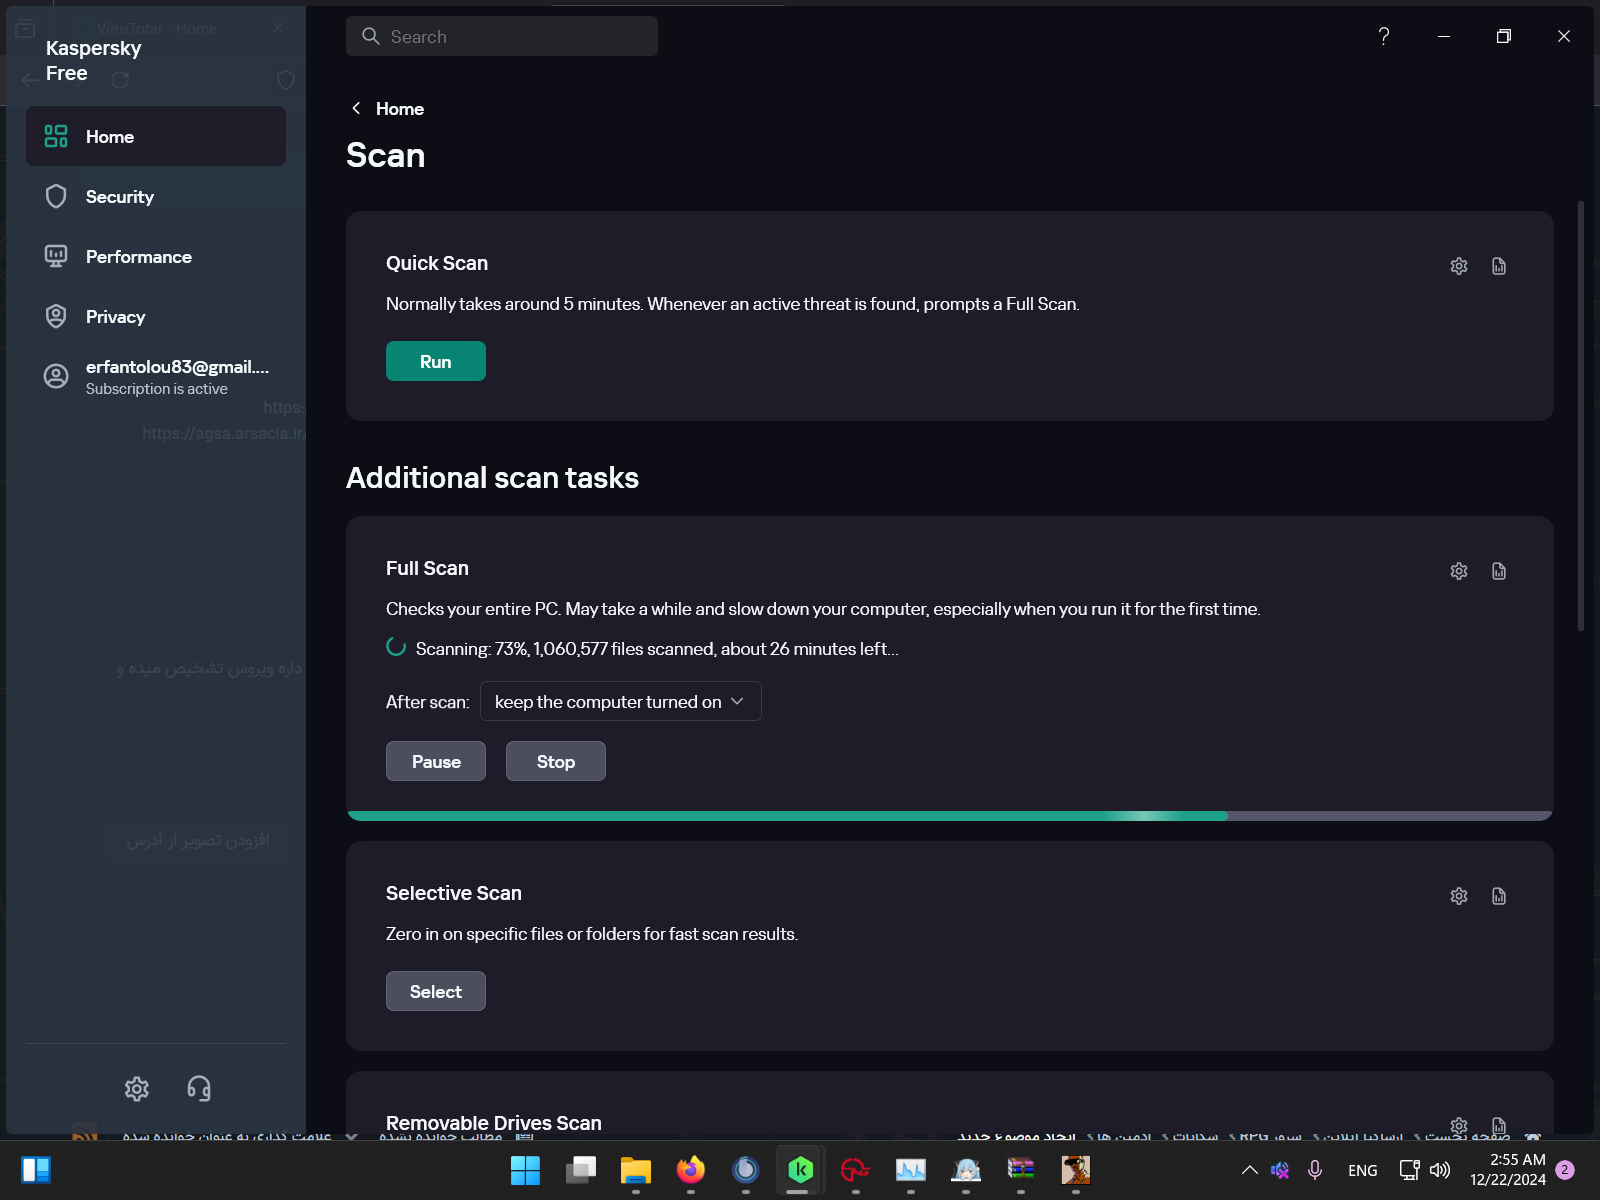The height and width of the screenshot is (1200, 1600).
Task: Show hidden tray icons chevron
Action: (1250, 1170)
